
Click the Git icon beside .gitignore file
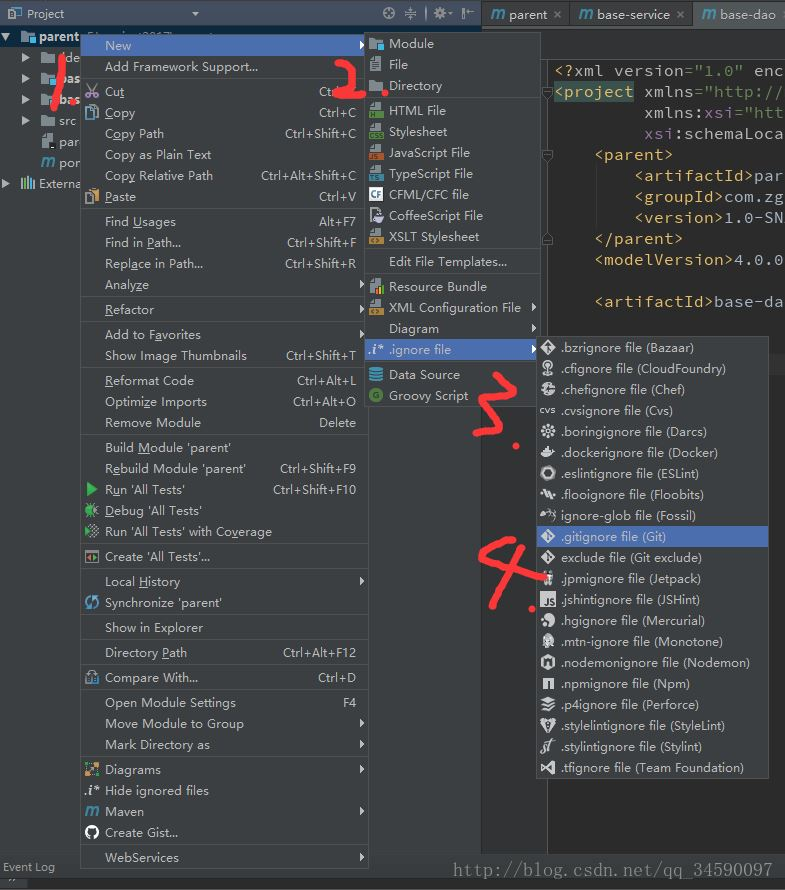pos(548,536)
